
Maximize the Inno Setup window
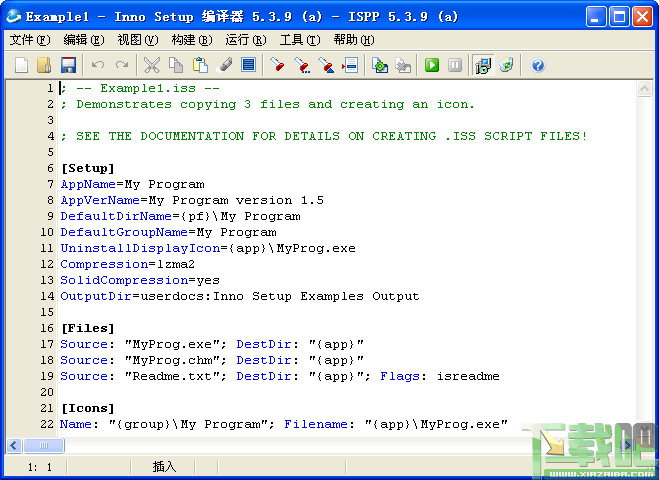point(619,17)
